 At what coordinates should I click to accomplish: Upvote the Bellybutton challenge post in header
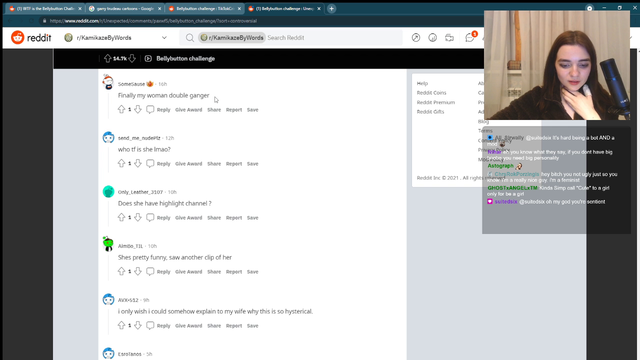(107, 58)
